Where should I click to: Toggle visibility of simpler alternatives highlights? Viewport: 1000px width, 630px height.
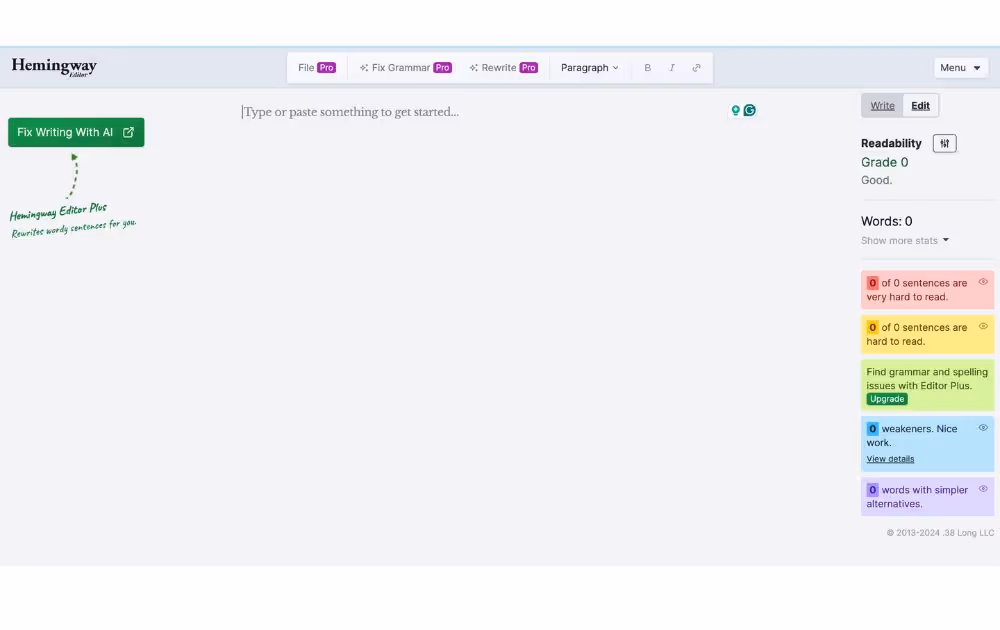(983, 489)
